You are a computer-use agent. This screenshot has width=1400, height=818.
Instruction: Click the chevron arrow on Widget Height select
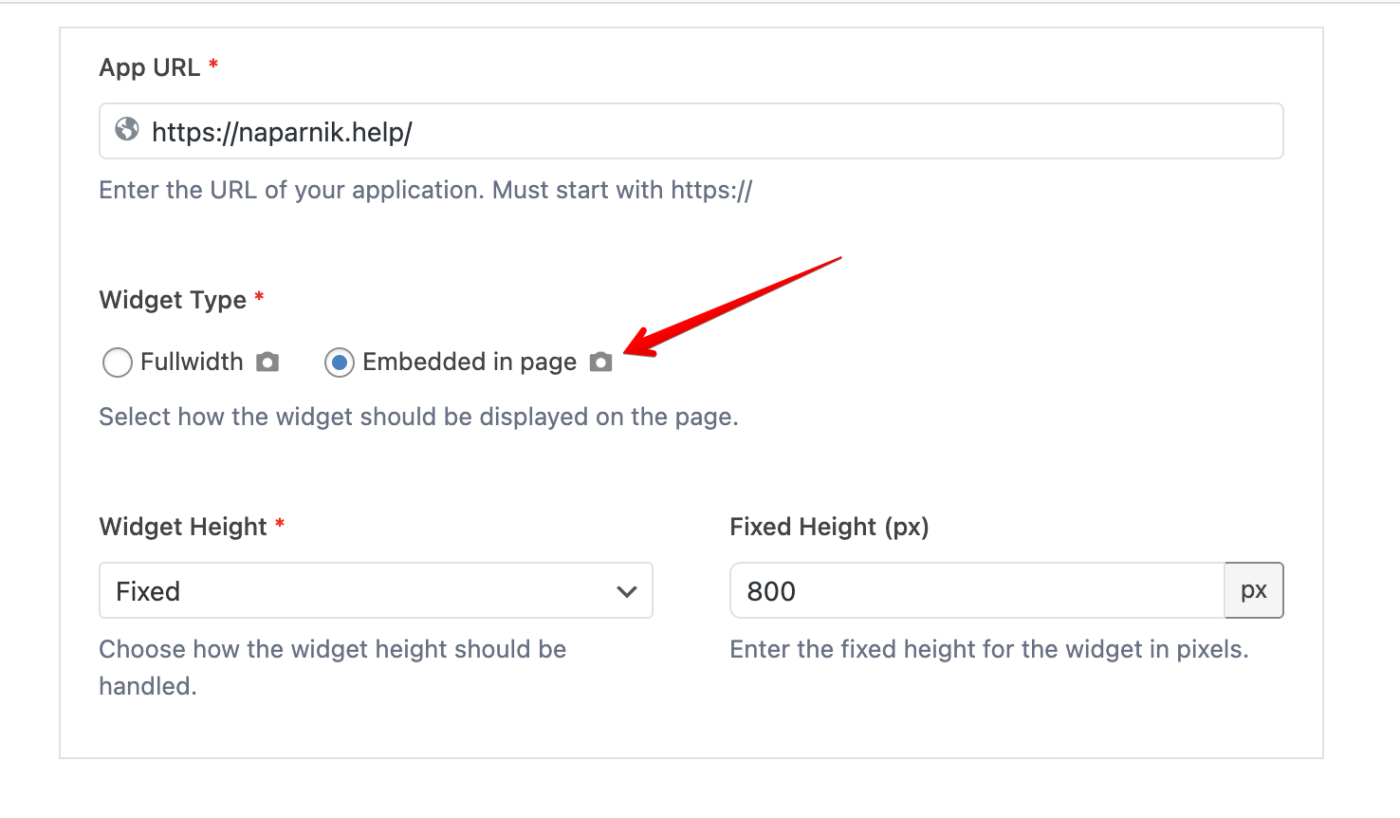pyautogui.click(x=627, y=591)
